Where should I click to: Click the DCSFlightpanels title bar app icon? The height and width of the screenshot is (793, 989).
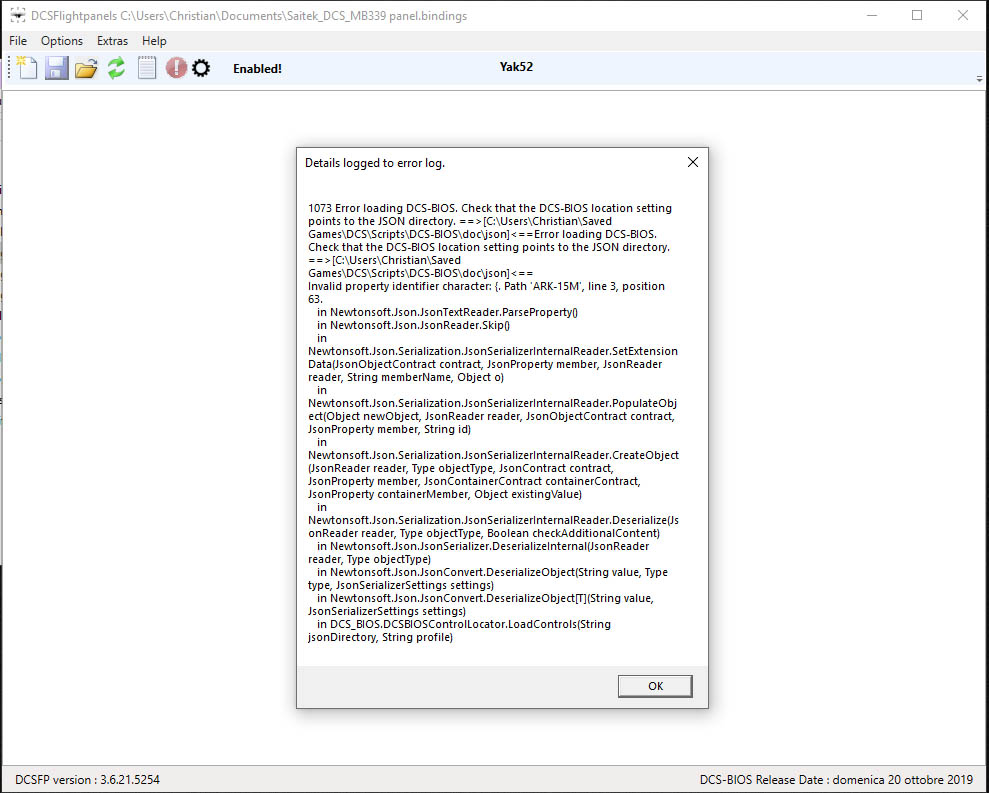click(18, 15)
